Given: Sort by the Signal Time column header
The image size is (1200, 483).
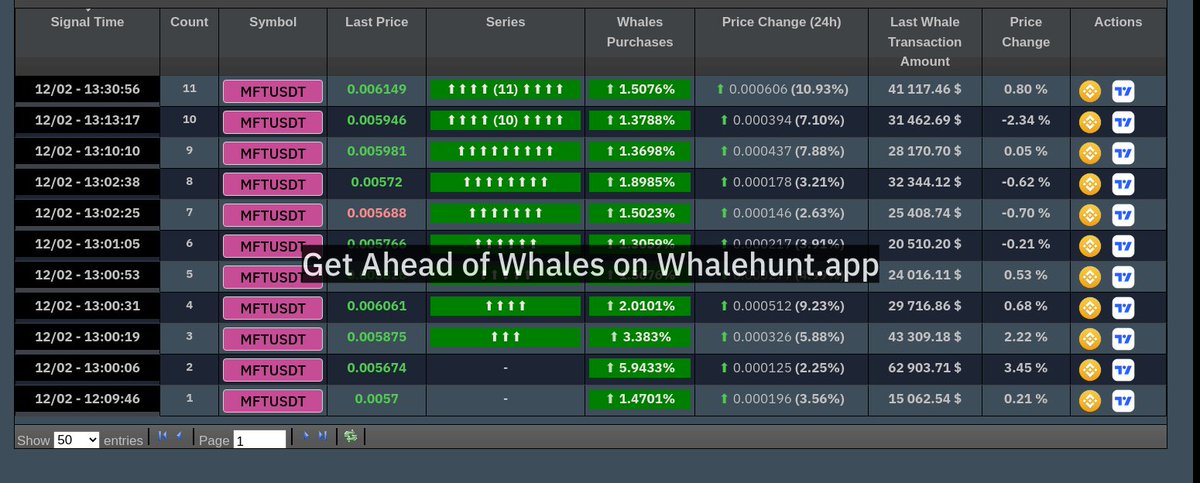Looking at the screenshot, I should (88, 41).
